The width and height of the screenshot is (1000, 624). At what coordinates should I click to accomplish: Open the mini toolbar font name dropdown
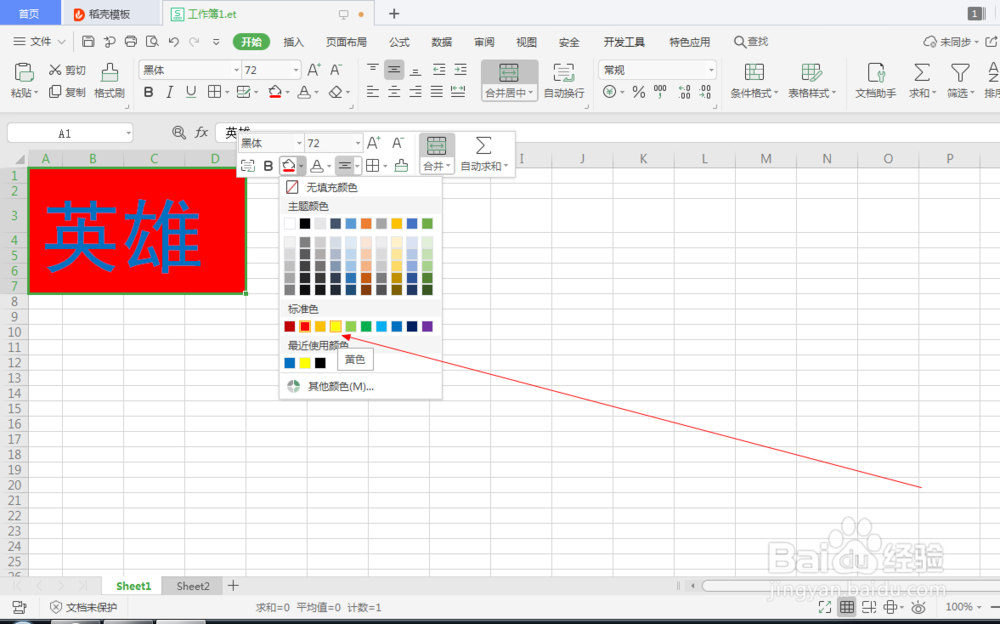[x=299, y=143]
